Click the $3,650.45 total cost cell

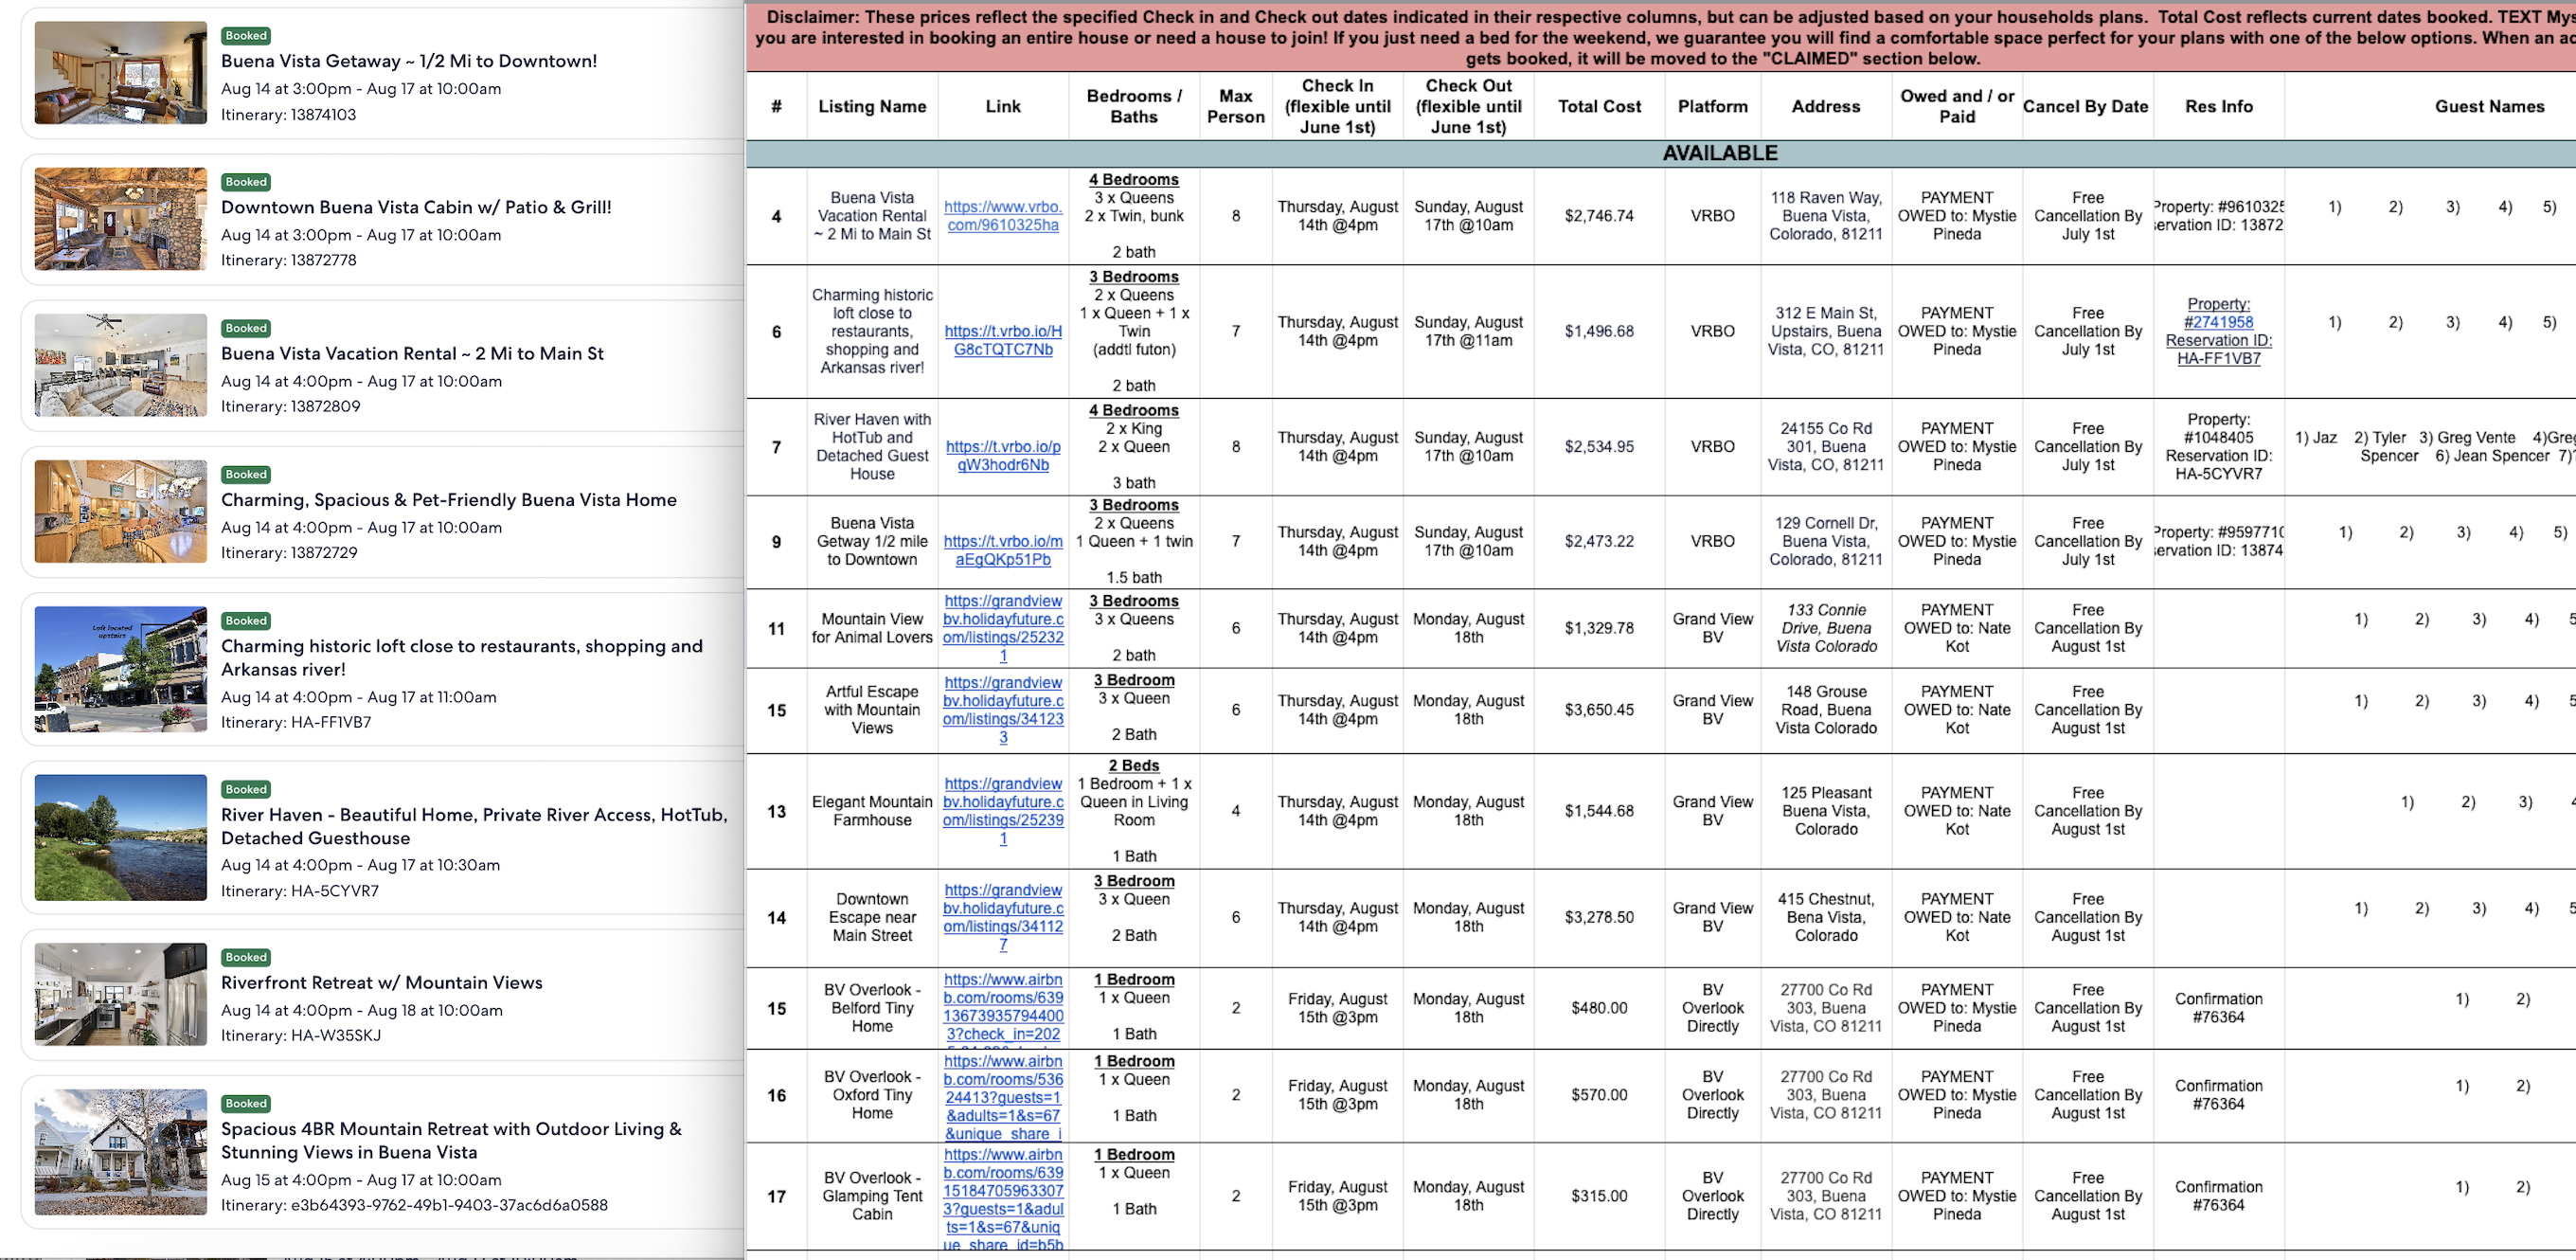click(x=1599, y=710)
